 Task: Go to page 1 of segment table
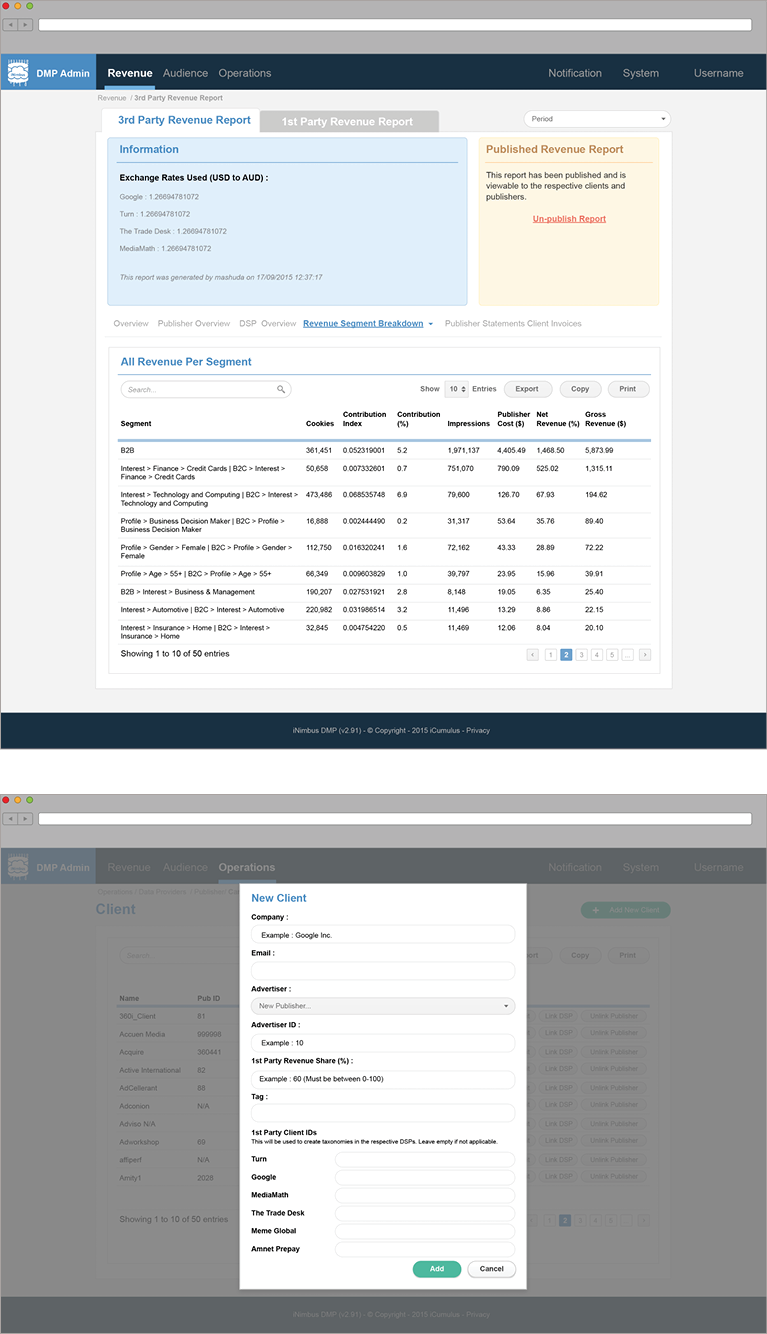(551, 655)
